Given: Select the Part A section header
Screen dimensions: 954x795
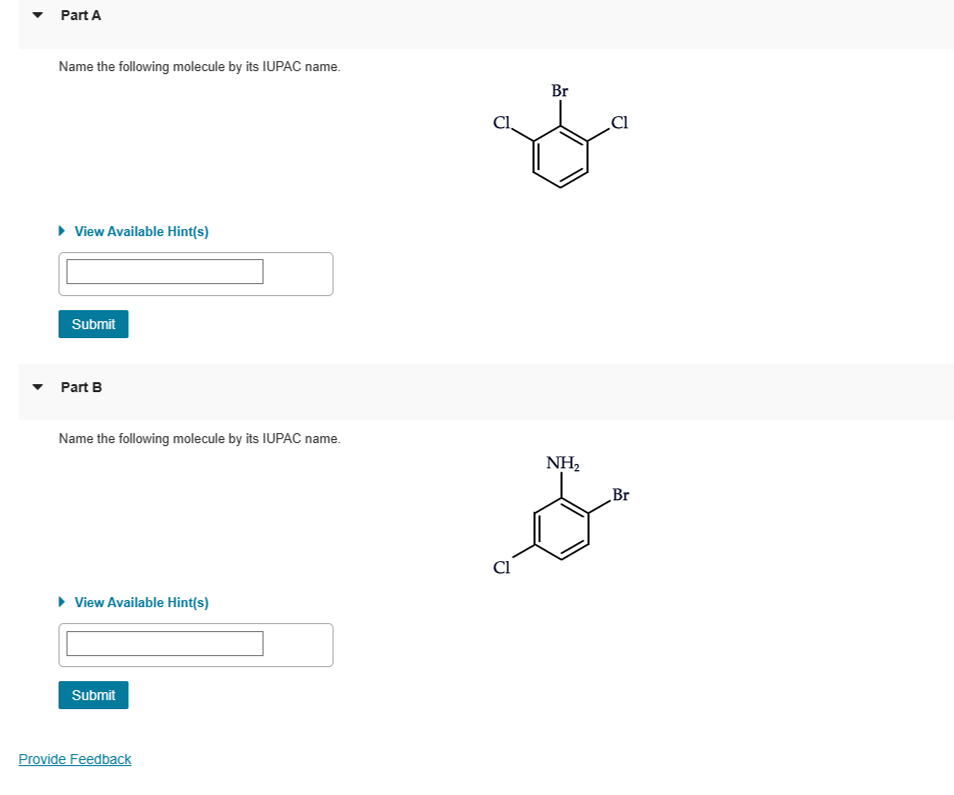Looking at the screenshot, I should (81, 15).
